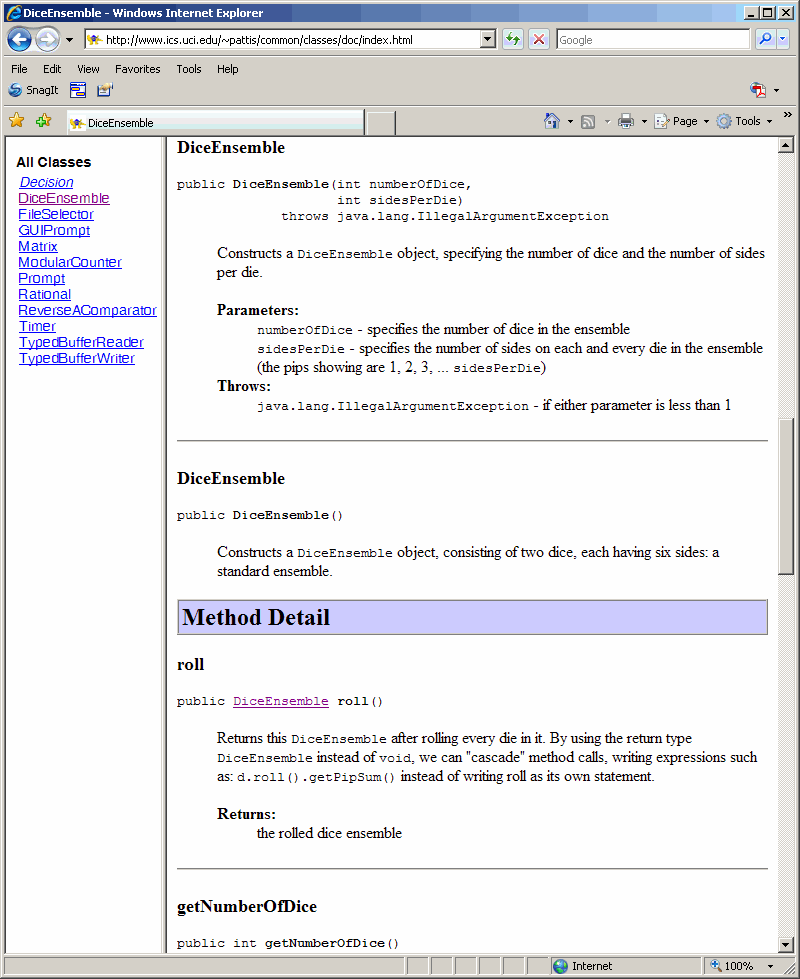The width and height of the screenshot is (800, 979).
Task: Click the Print icon
Action: pos(626,121)
